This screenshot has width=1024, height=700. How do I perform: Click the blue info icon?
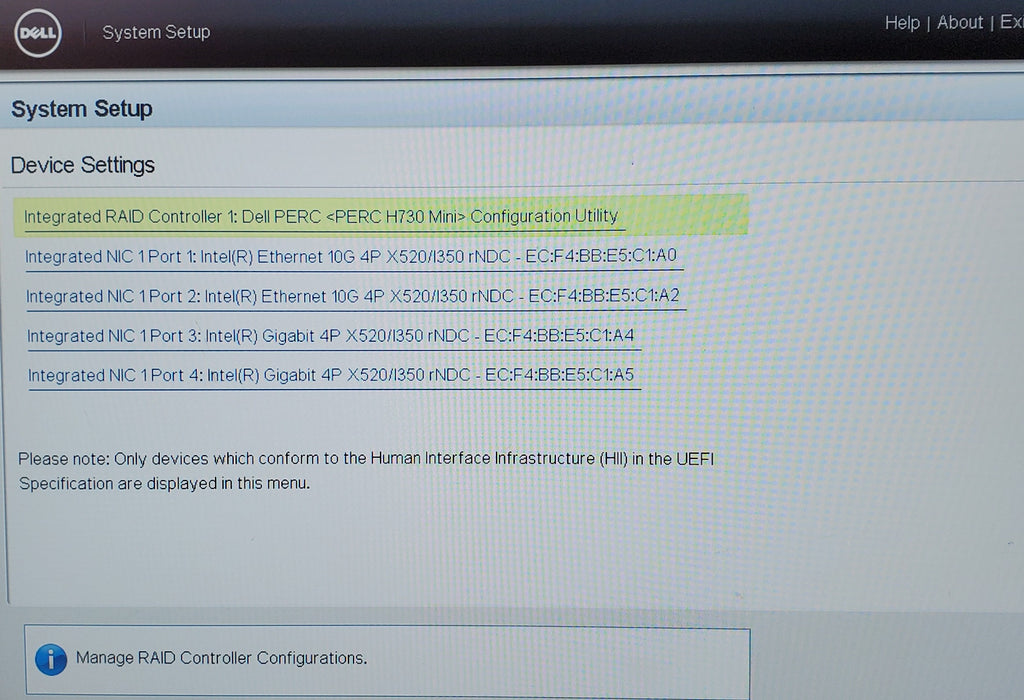(x=51, y=659)
